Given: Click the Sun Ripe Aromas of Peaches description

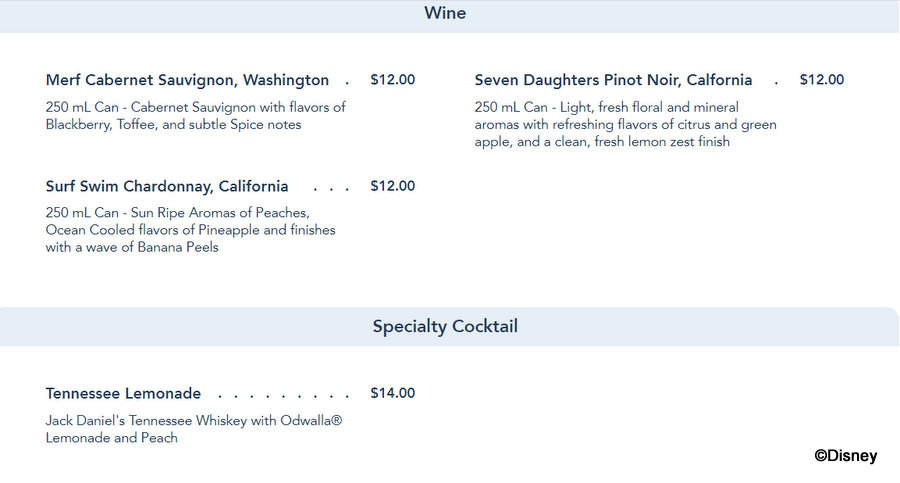Looking at the screenshot, I should pyautogui.click(x=191, y=230).
